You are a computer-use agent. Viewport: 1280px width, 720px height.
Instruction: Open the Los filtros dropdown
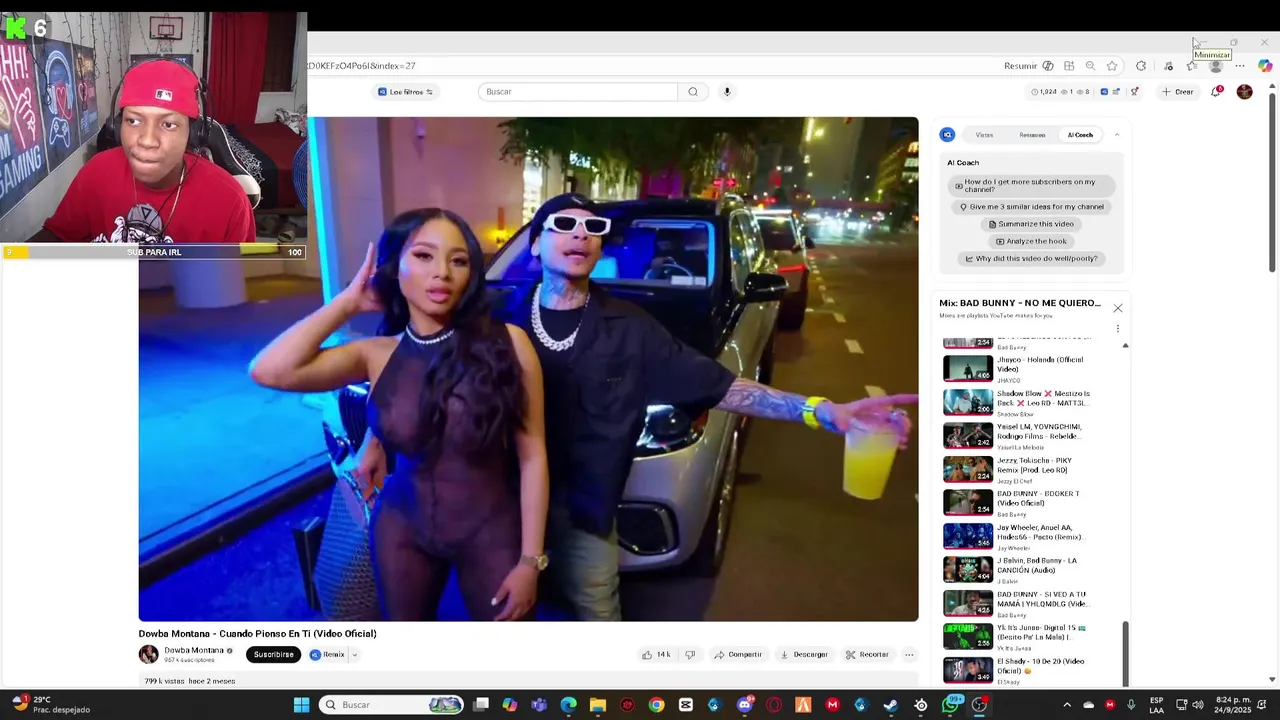click(405, 92)
